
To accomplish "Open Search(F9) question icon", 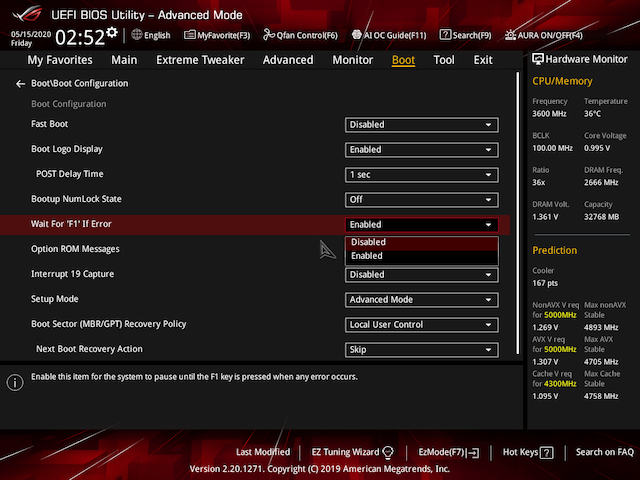I will point(445,35).
